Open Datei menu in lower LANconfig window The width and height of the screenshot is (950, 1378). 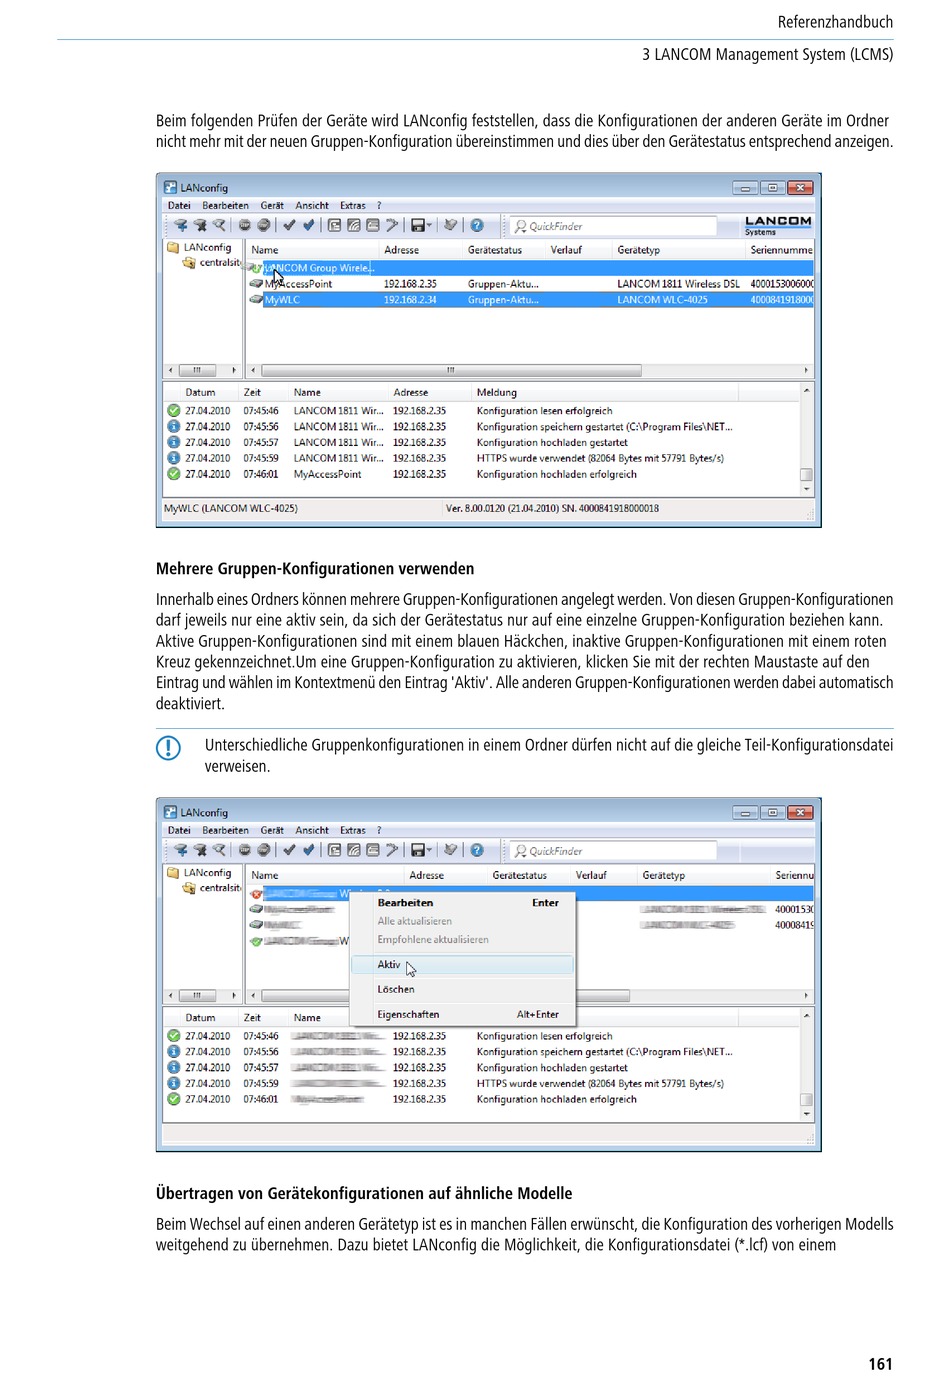(x=179, y=830)
